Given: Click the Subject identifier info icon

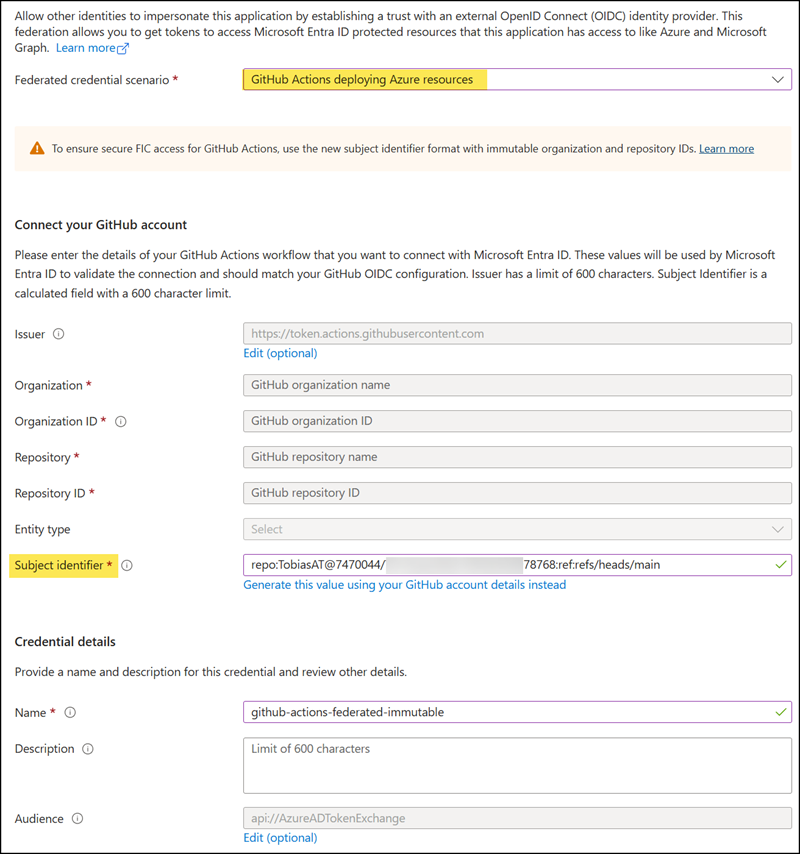Looking at the screenshot, I should pos(127,565).
